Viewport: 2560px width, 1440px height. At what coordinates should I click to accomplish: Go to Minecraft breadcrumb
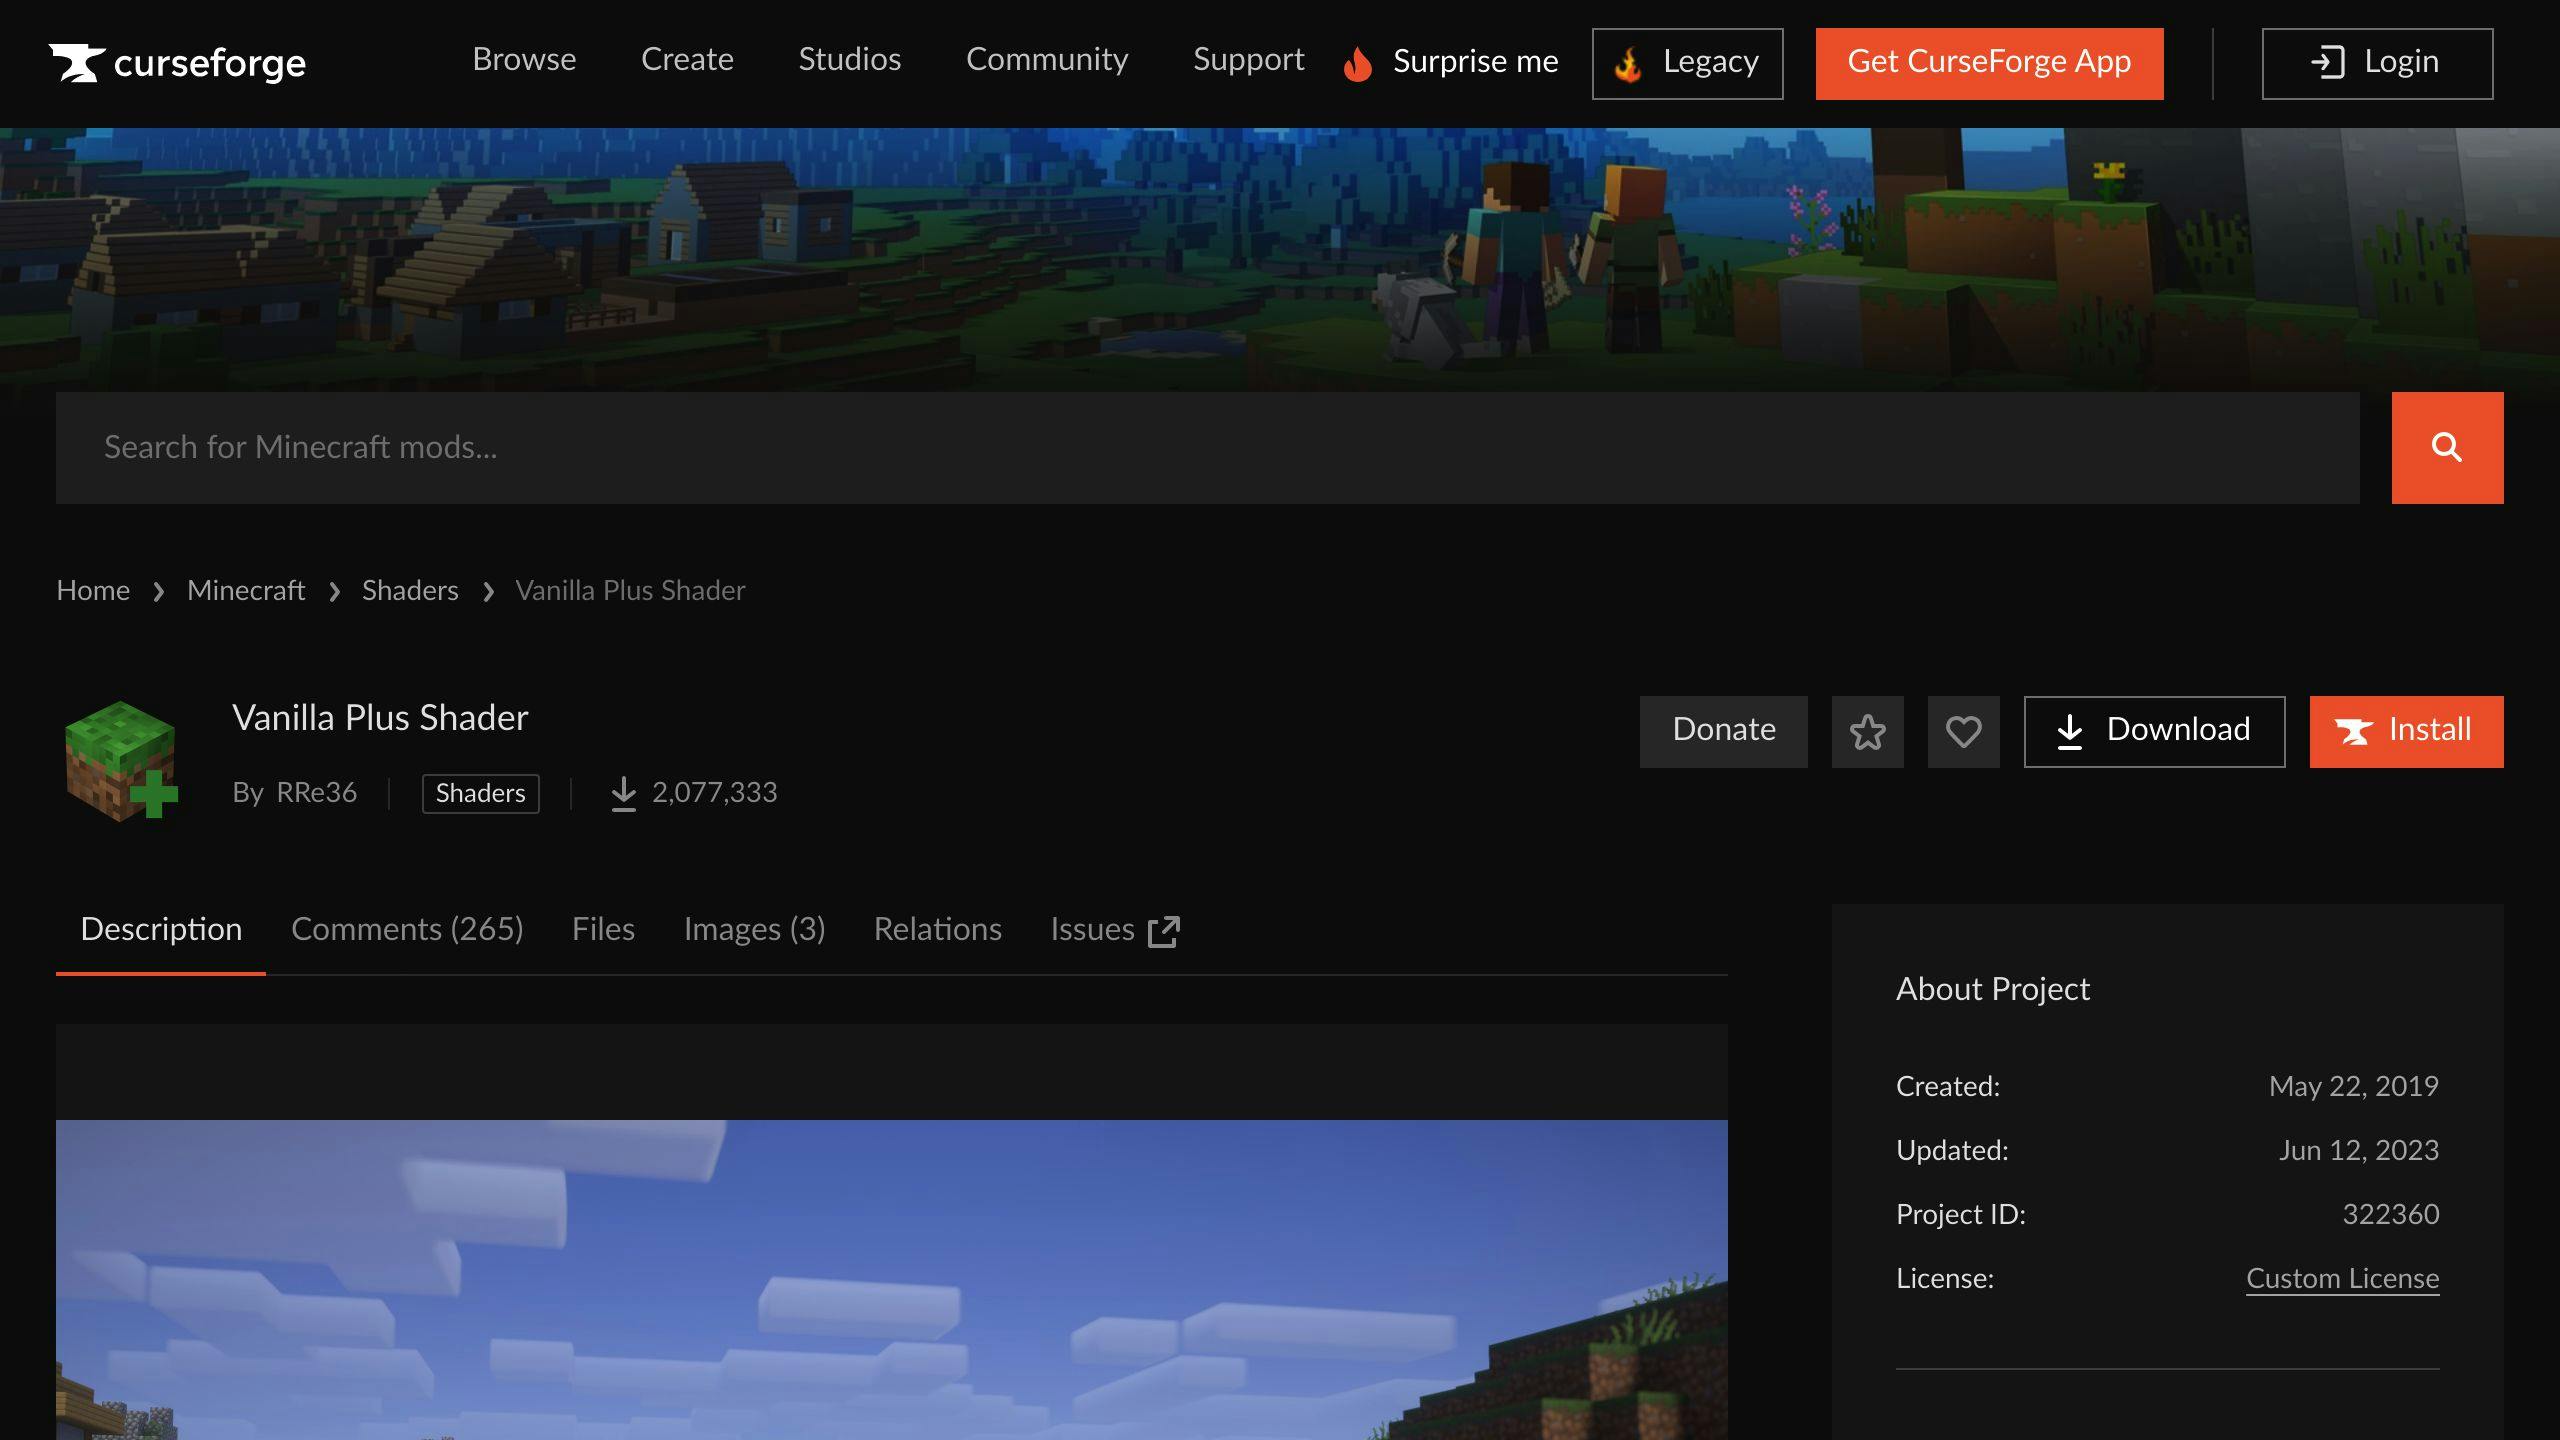click(246, 591)
